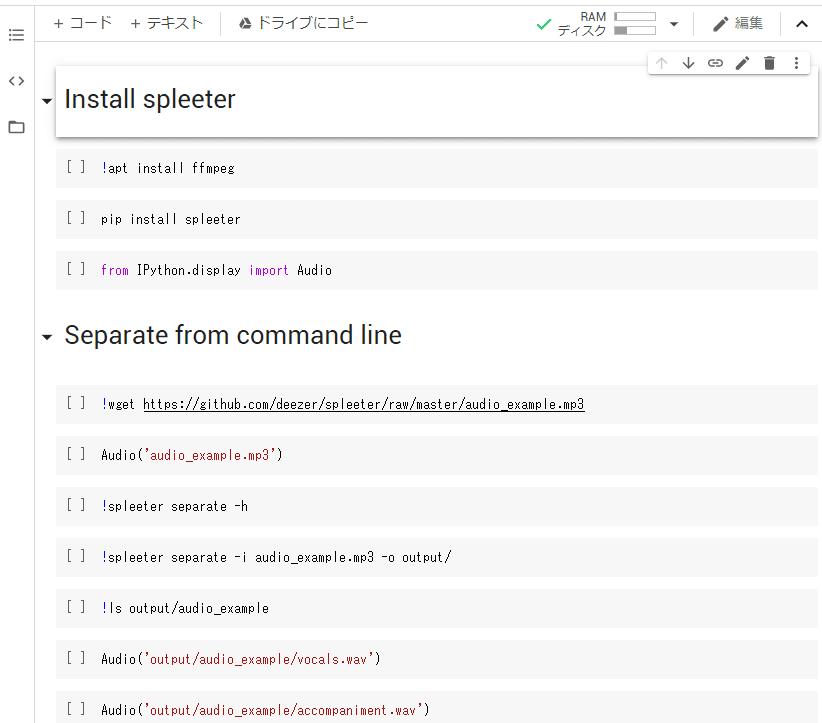This screenshot has height=723, width=822.
Task: Collapse the Separate from command line section
Action: point(46,338)
